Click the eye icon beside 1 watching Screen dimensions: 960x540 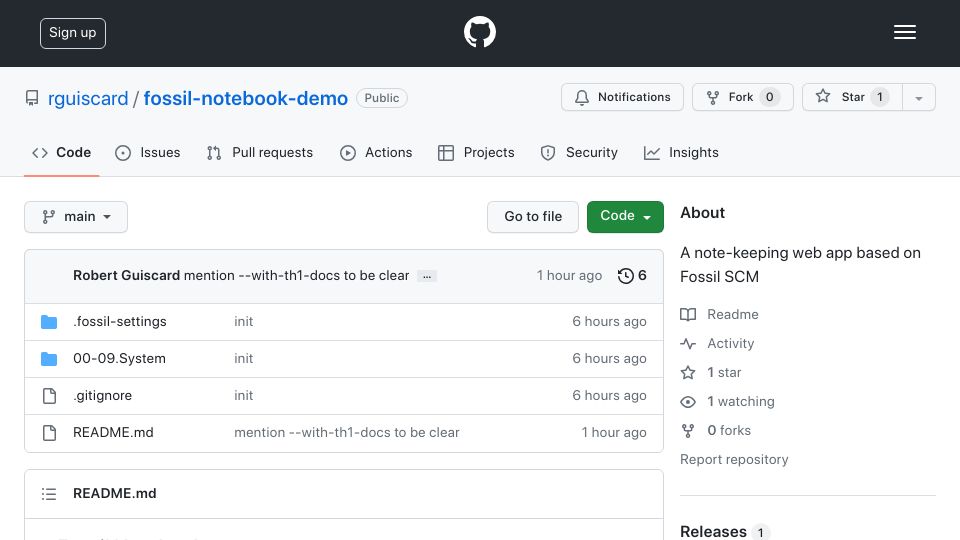pos(688,402)
